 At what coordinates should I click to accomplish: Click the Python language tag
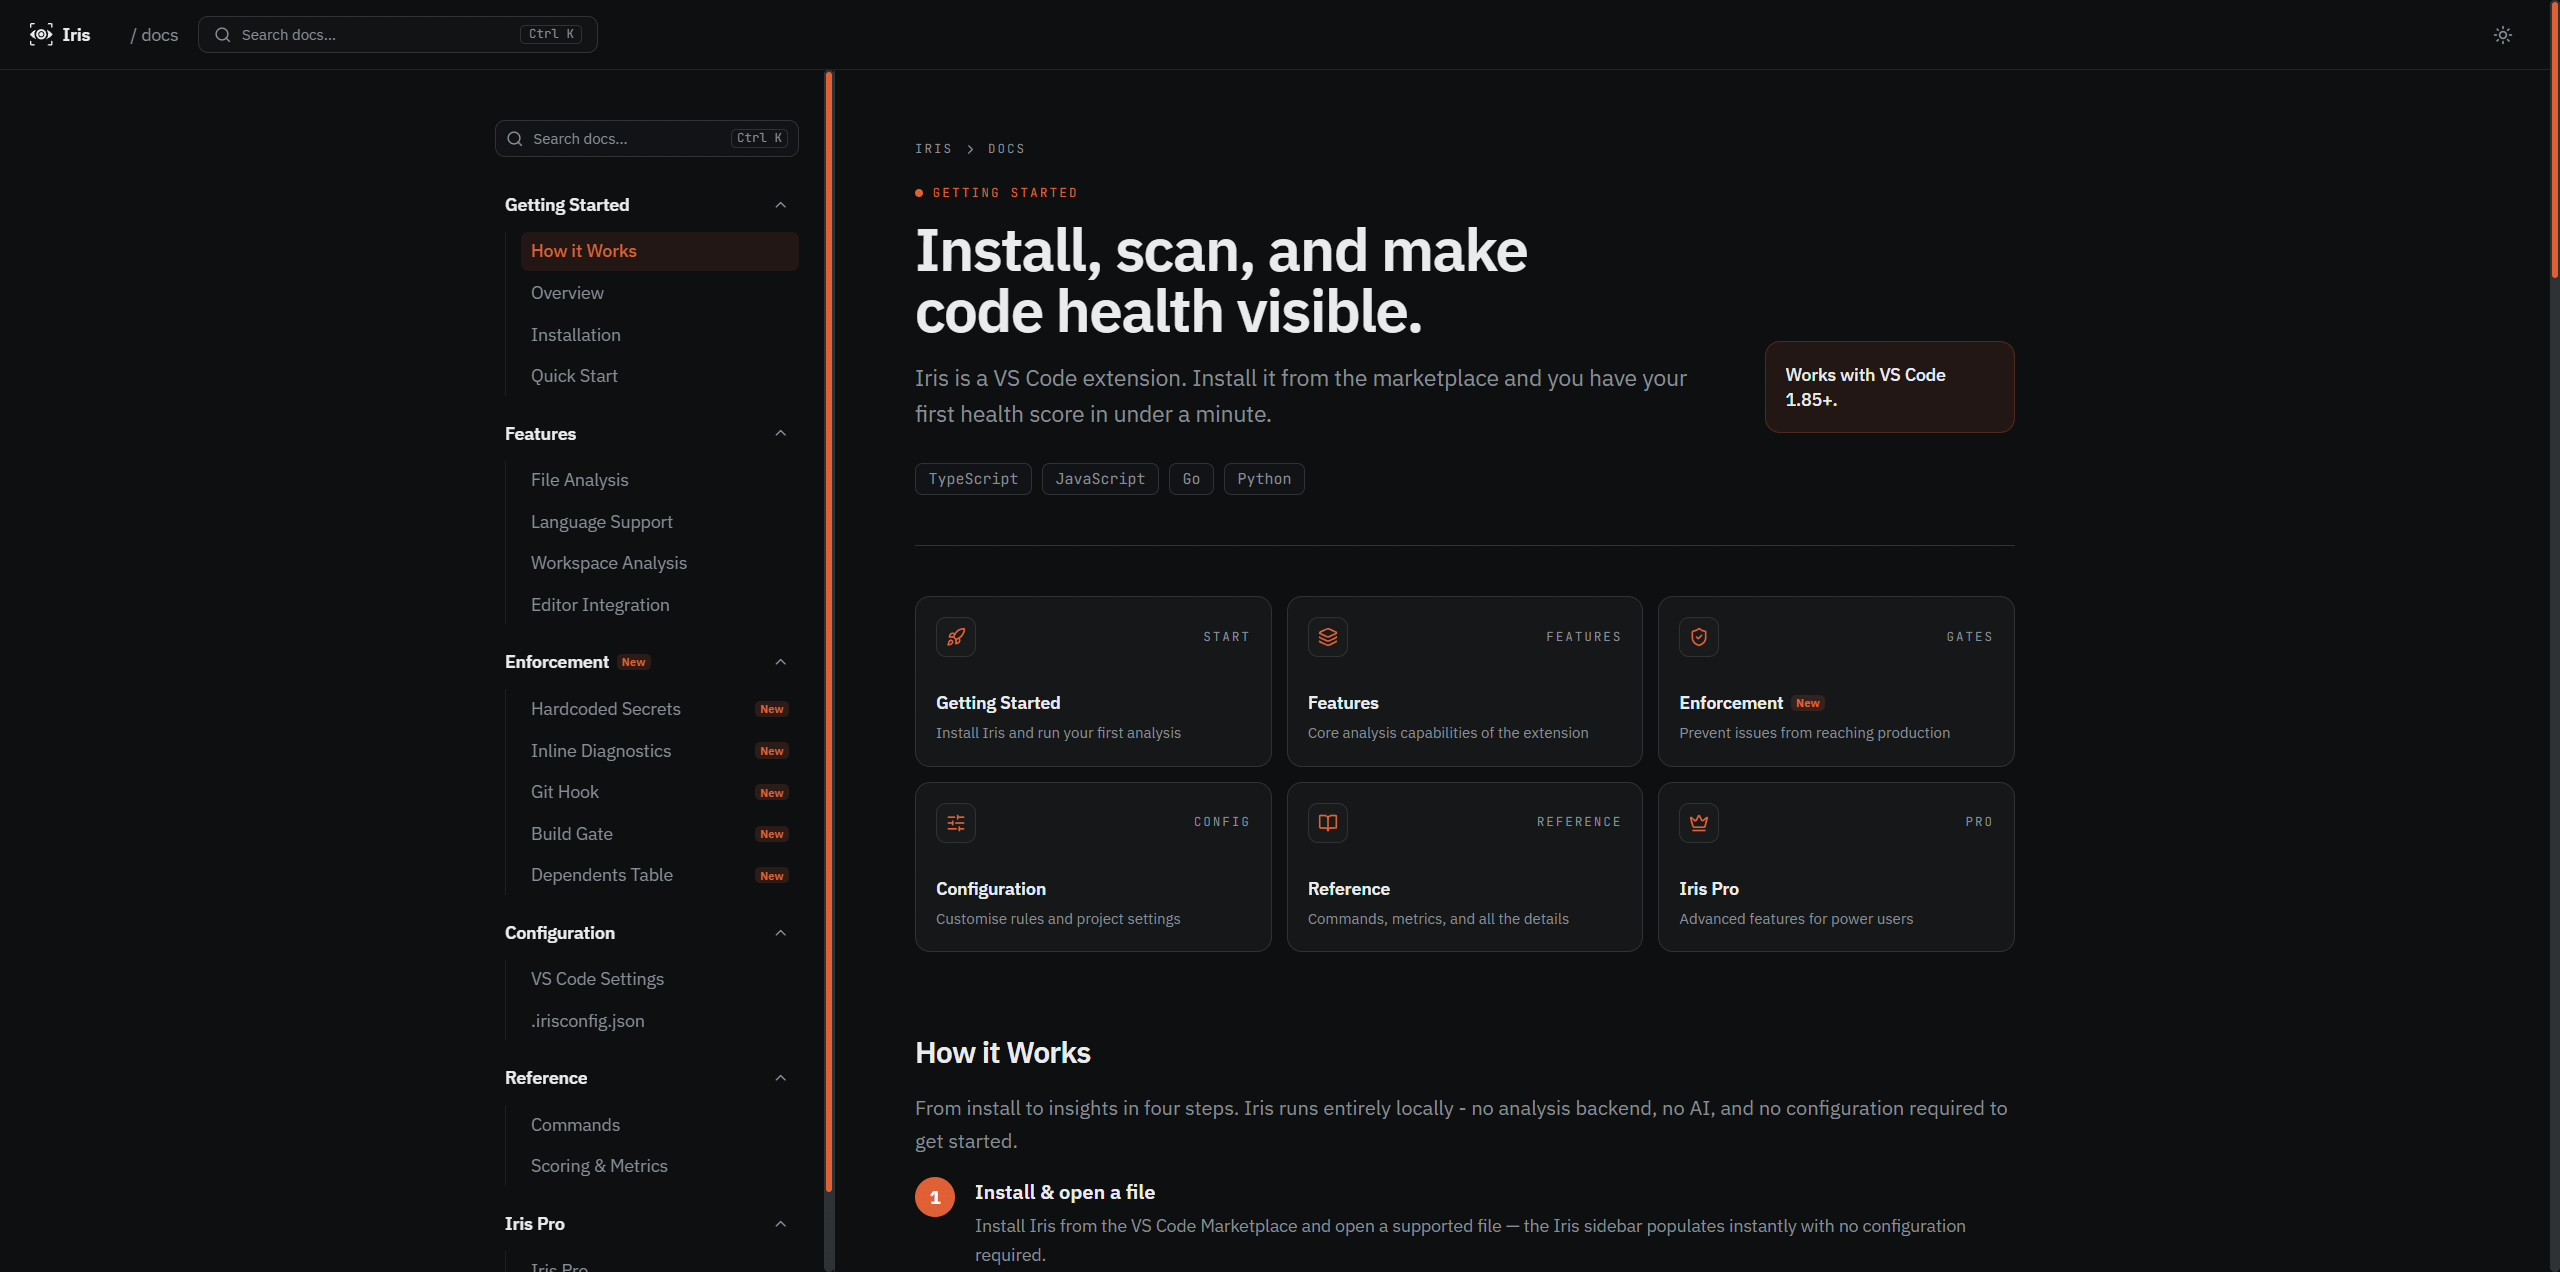click(x=1264, y=479)
